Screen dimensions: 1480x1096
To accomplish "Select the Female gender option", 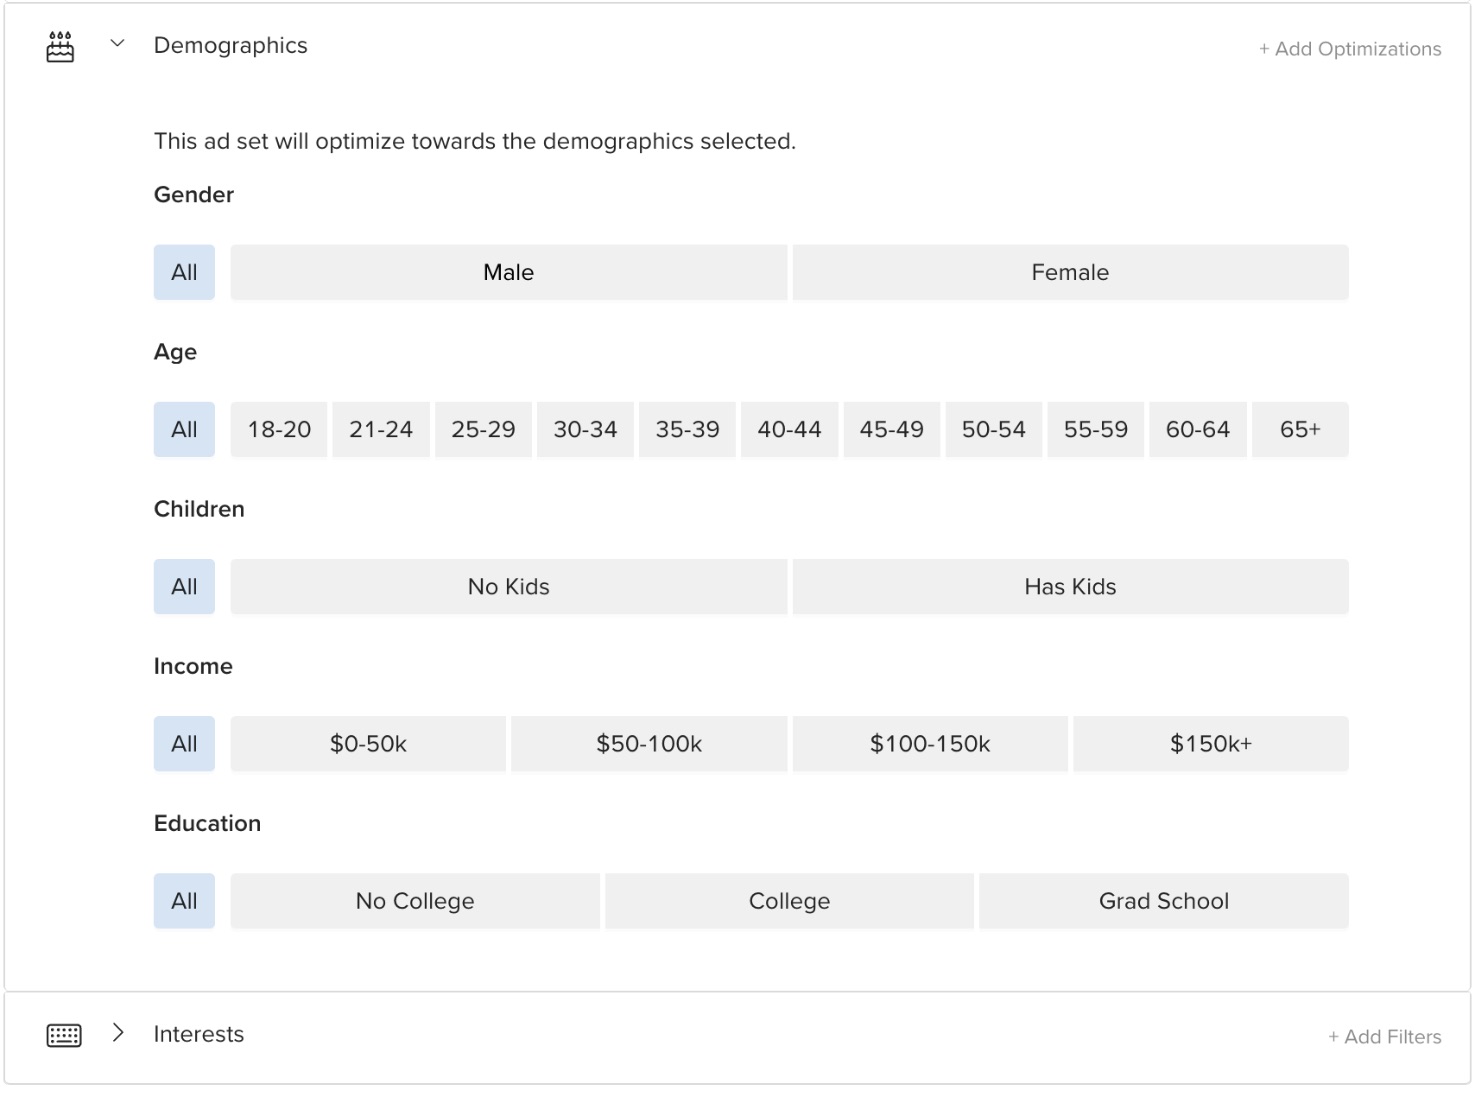I will point(1070,271).
